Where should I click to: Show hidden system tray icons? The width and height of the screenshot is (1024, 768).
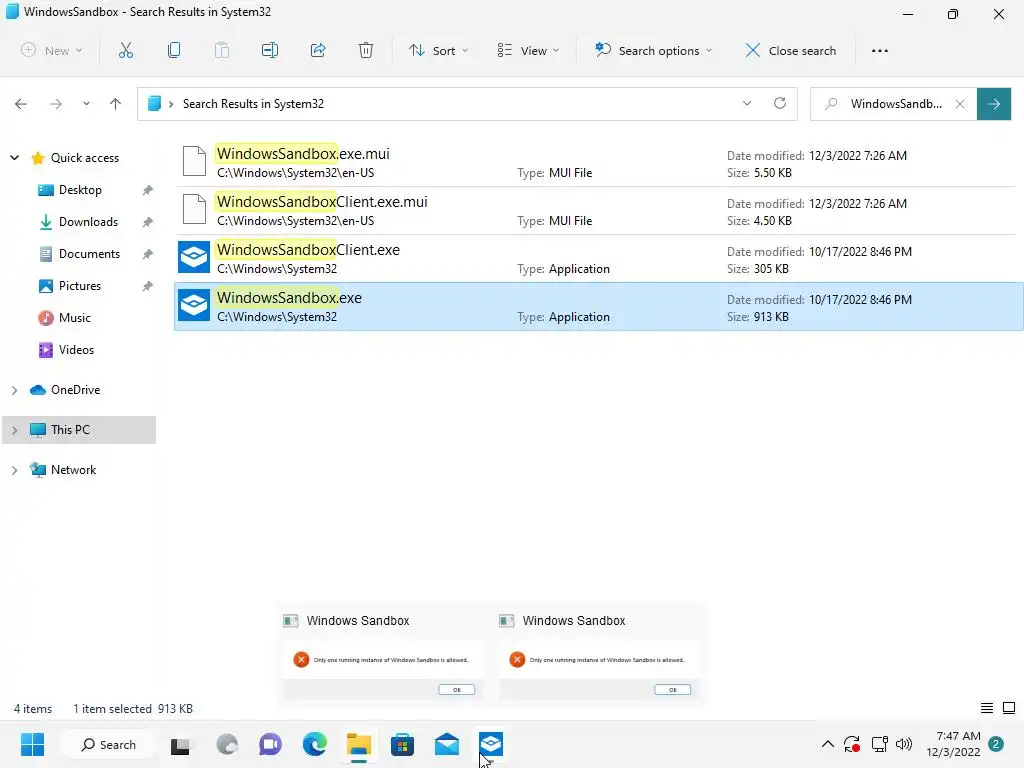click(x=827, y=744)
